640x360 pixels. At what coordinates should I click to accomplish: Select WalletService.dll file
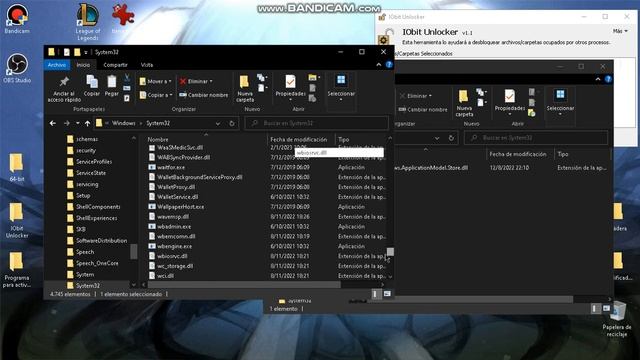point(178,197)
